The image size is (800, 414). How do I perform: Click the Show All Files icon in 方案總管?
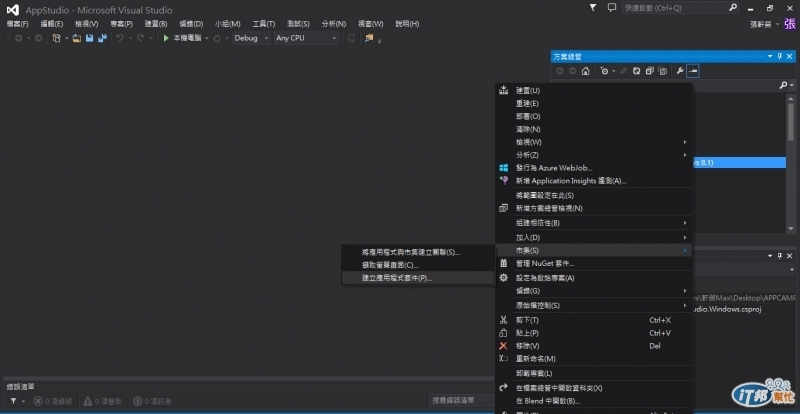(663, 71)
